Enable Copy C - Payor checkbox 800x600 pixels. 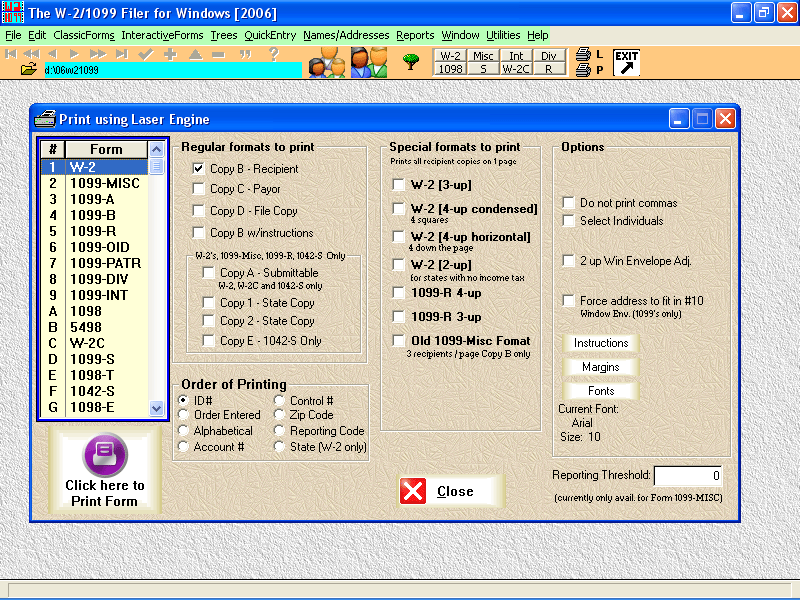(198, 189)
